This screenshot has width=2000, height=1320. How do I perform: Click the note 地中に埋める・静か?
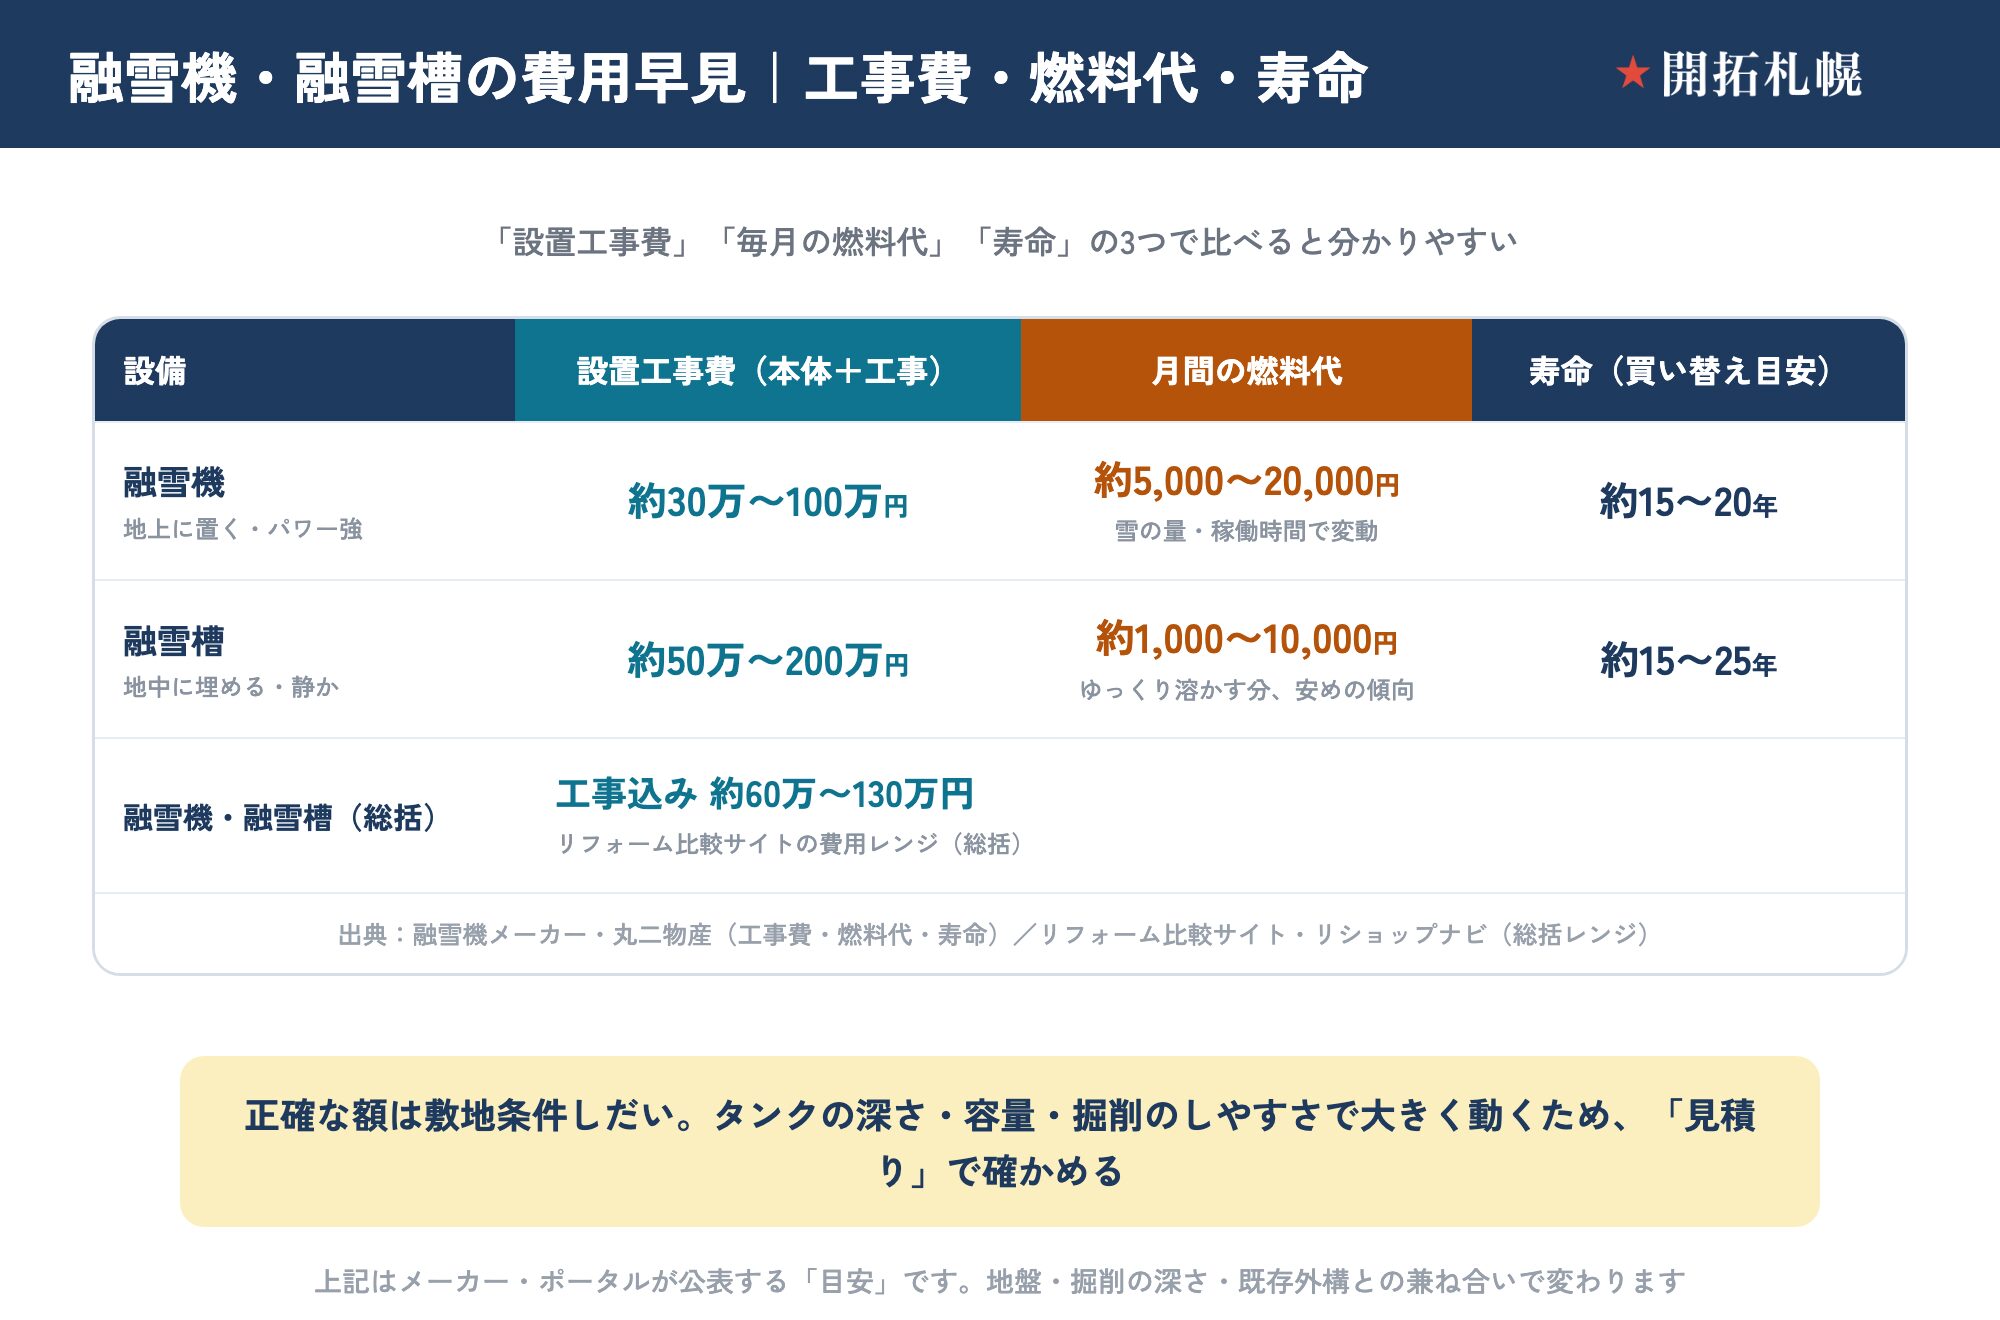coord(231,687)
